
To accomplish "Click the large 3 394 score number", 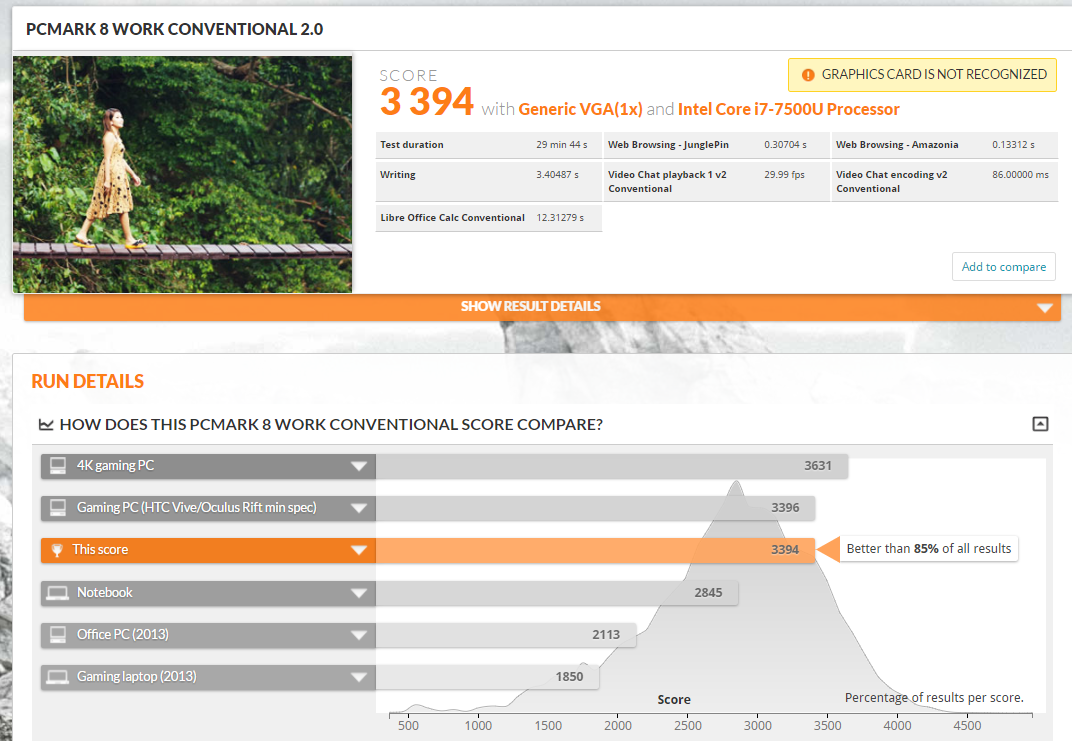I will (427, 102).
